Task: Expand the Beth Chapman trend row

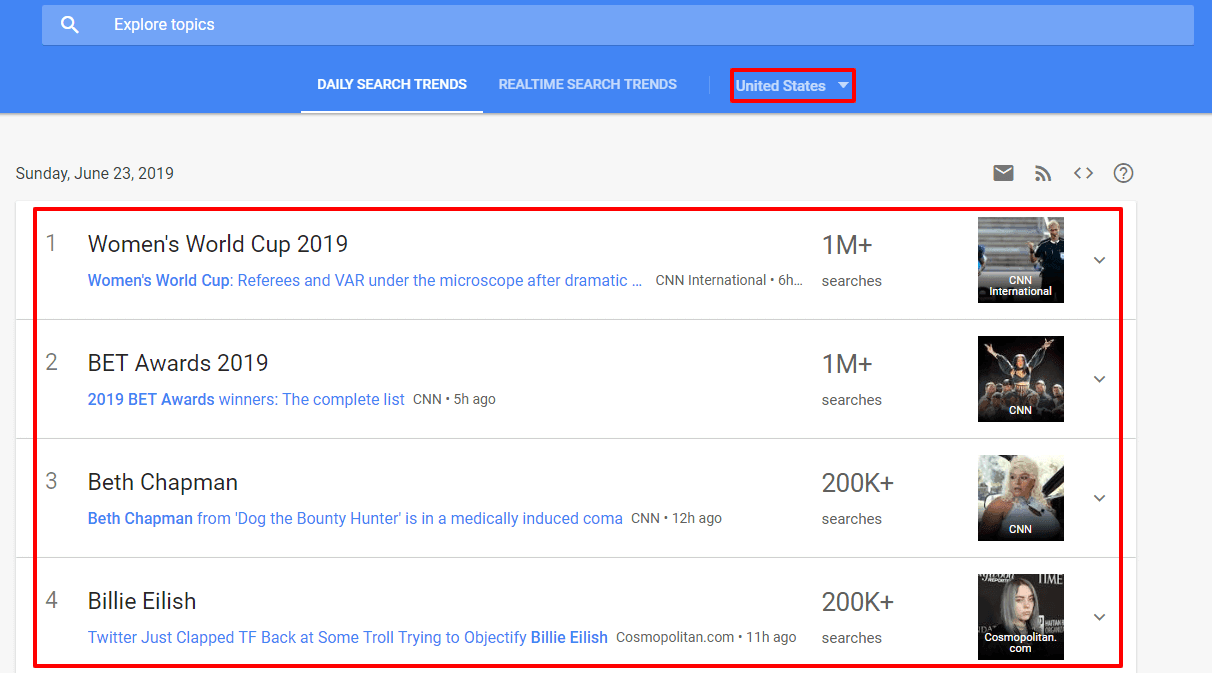Action: (x=1099, y=498)
